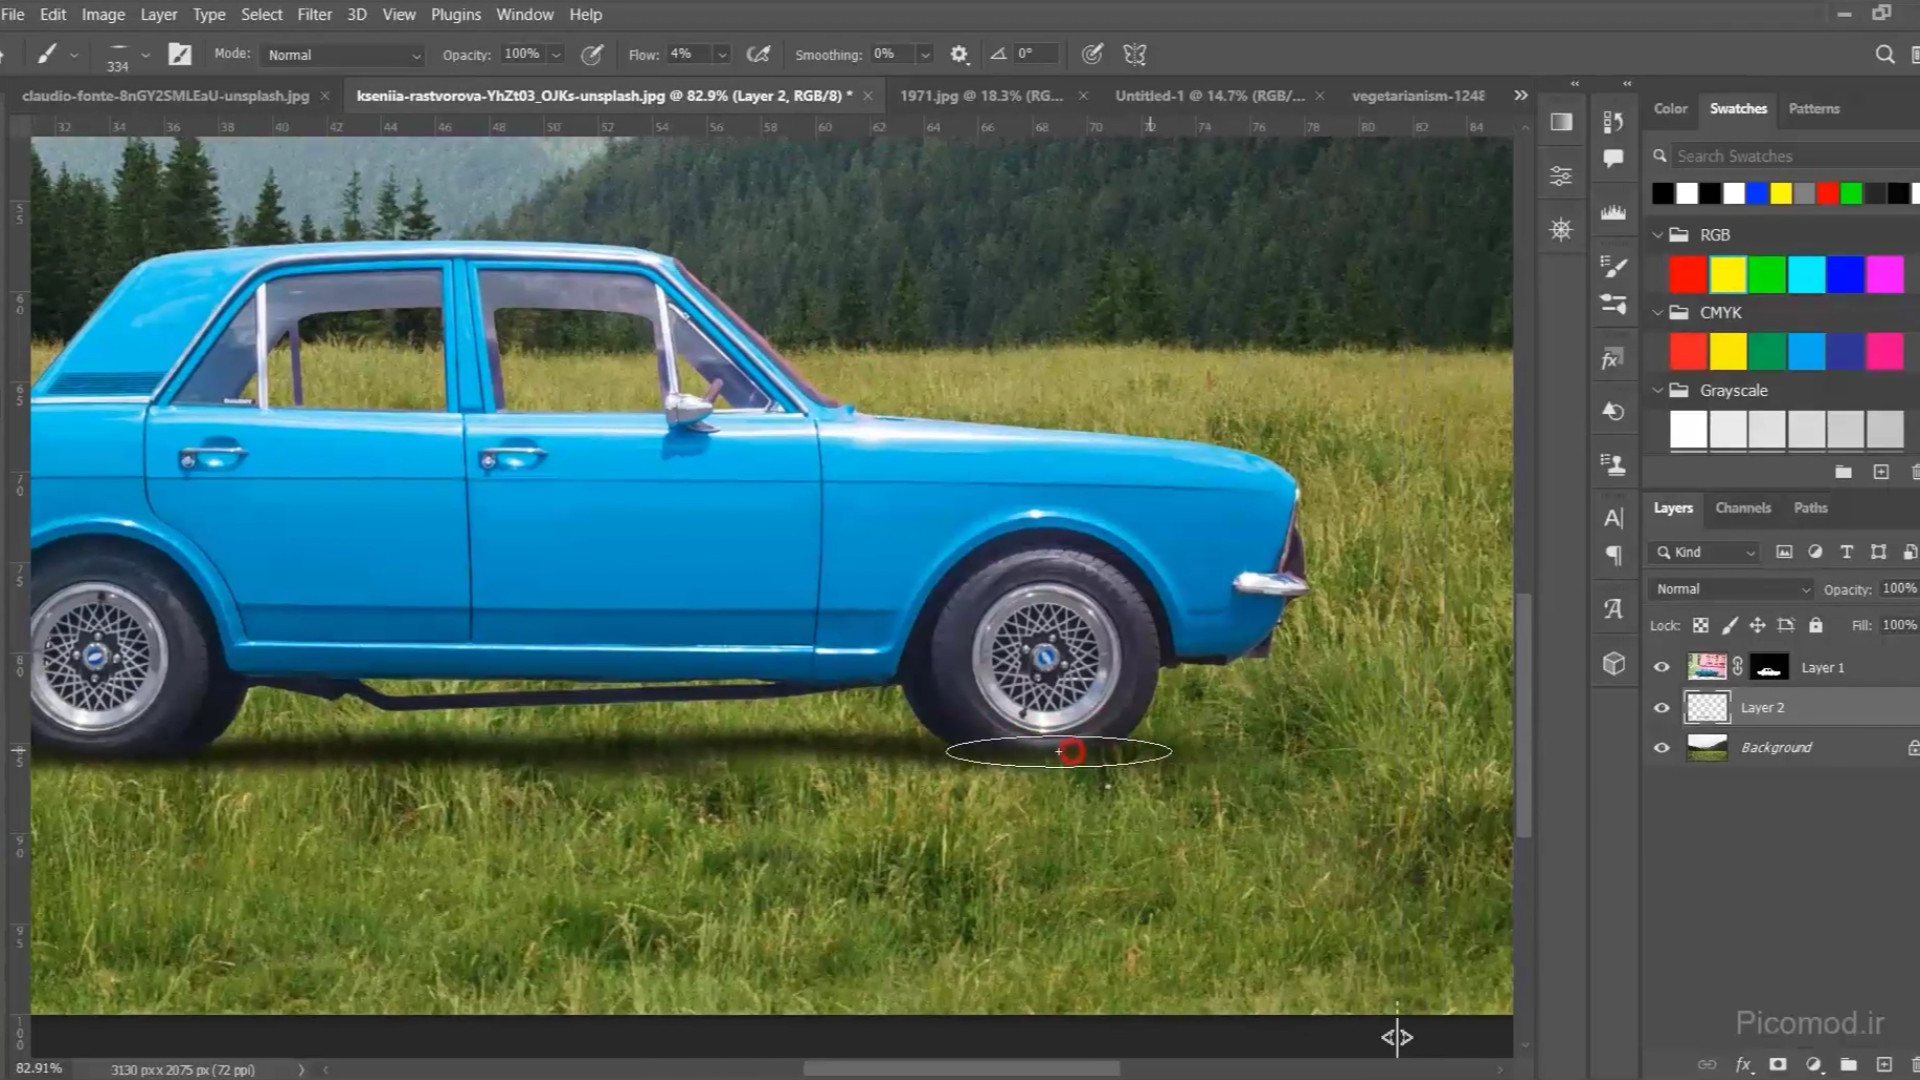
Task: Open the Character panel icon
Action: pyautogui.click(x=1613, y=518)
